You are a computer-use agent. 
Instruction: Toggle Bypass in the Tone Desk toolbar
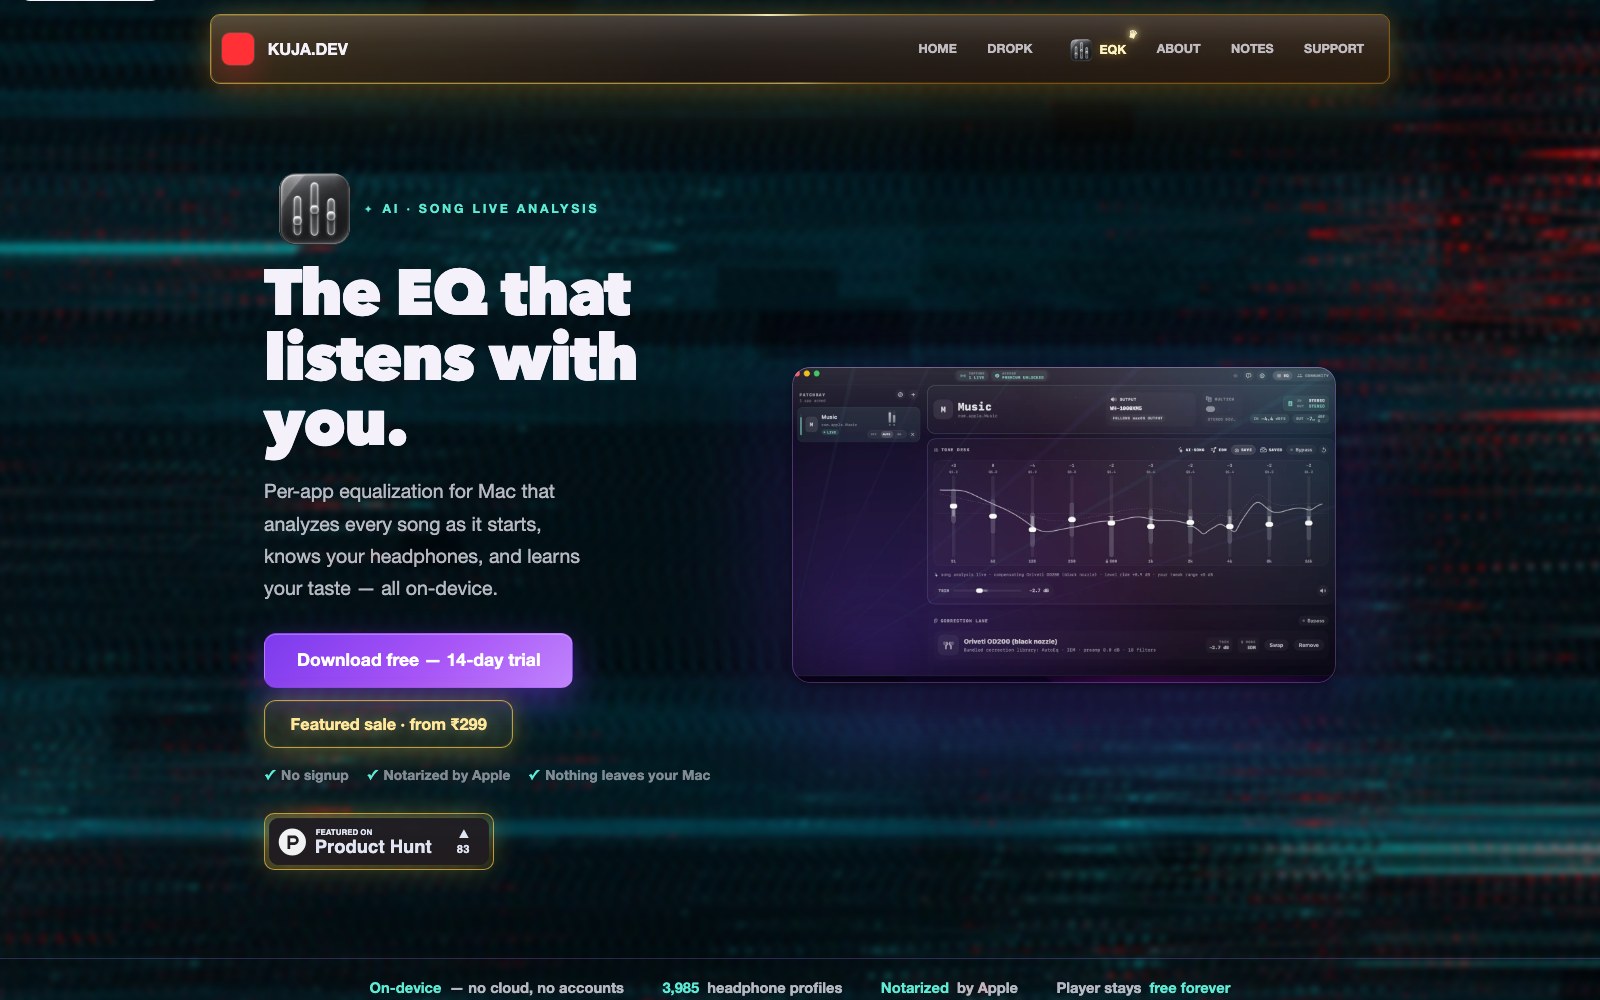point(1300,450)
